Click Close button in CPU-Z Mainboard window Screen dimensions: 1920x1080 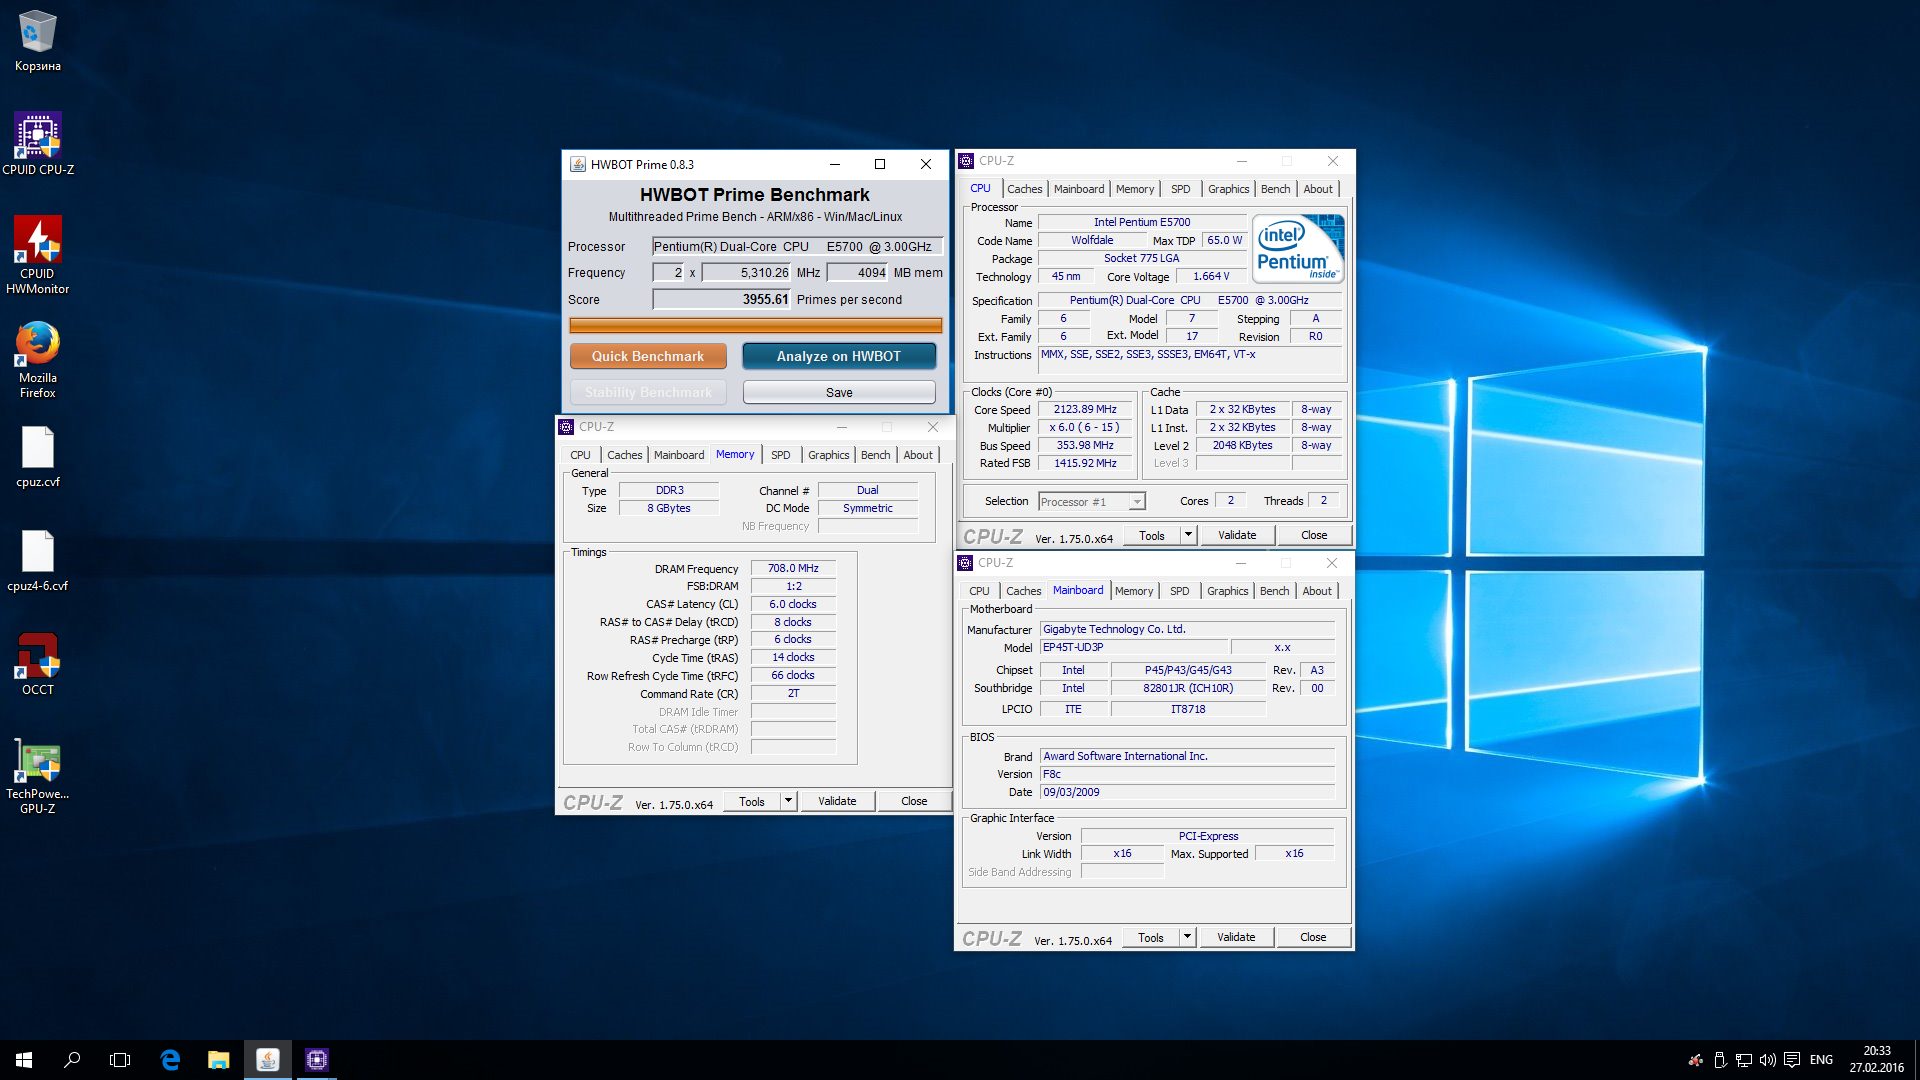[1313, 937]
